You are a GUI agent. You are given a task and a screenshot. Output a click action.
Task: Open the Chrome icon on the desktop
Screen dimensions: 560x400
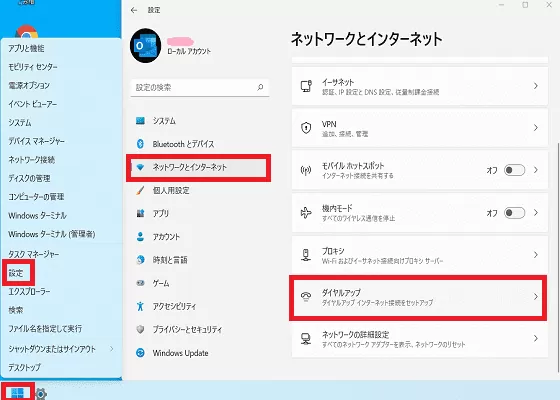click(x=26, y=31)
